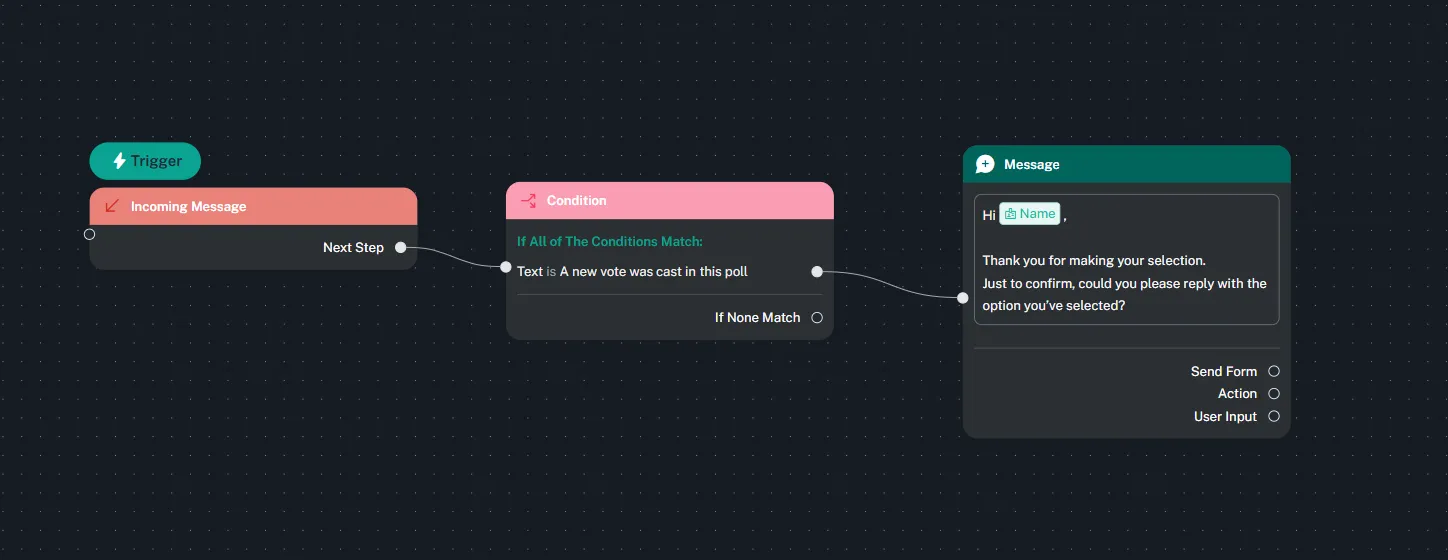Click the Incoming Message left input circle
The image size is (1448, 560).
pos(90,234)
